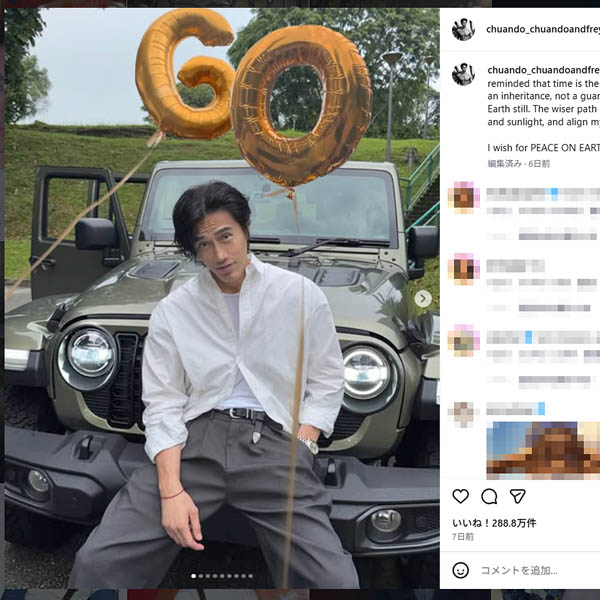600x600 pixels.
Task: Click the main photo of man on Jeep
Action: [x=222, y=298]
